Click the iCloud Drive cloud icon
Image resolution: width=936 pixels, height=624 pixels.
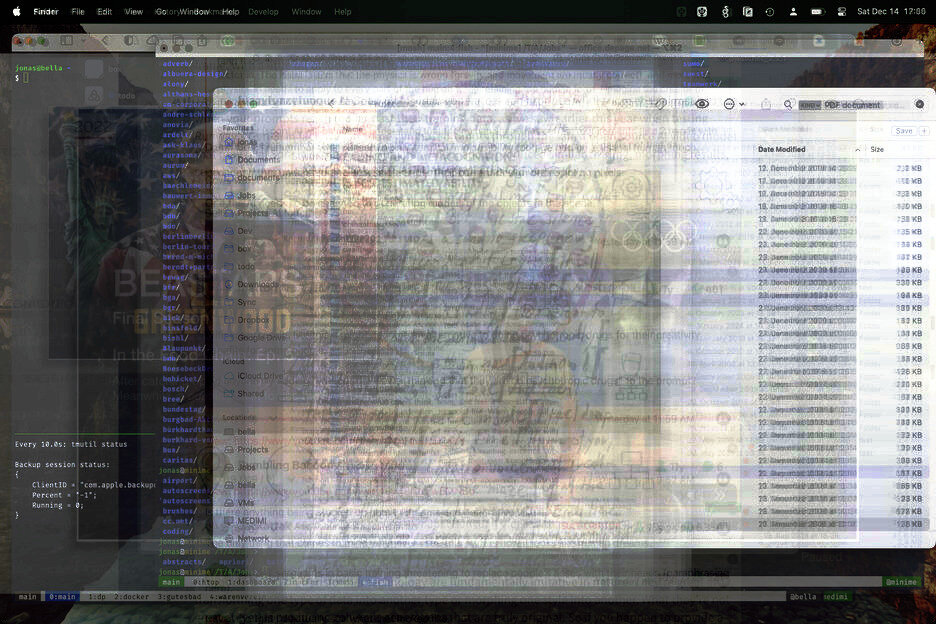click(229, 376)
